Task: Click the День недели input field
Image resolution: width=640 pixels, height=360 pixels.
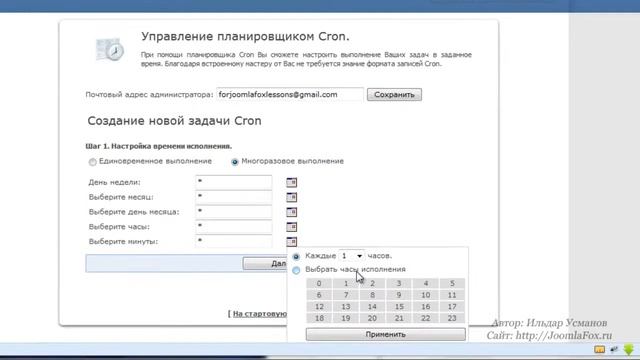Action: (x=234, y=182)
